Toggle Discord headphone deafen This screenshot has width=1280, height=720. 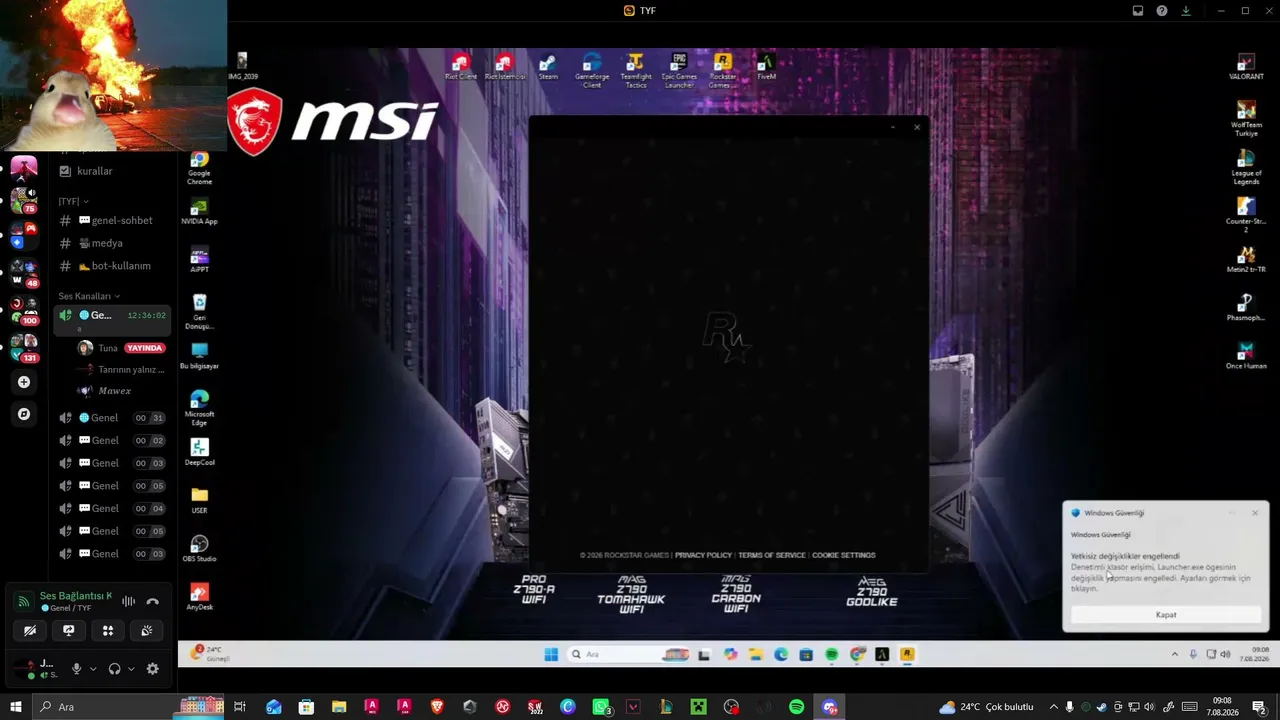pyautogui.click(x=114, y=669)
